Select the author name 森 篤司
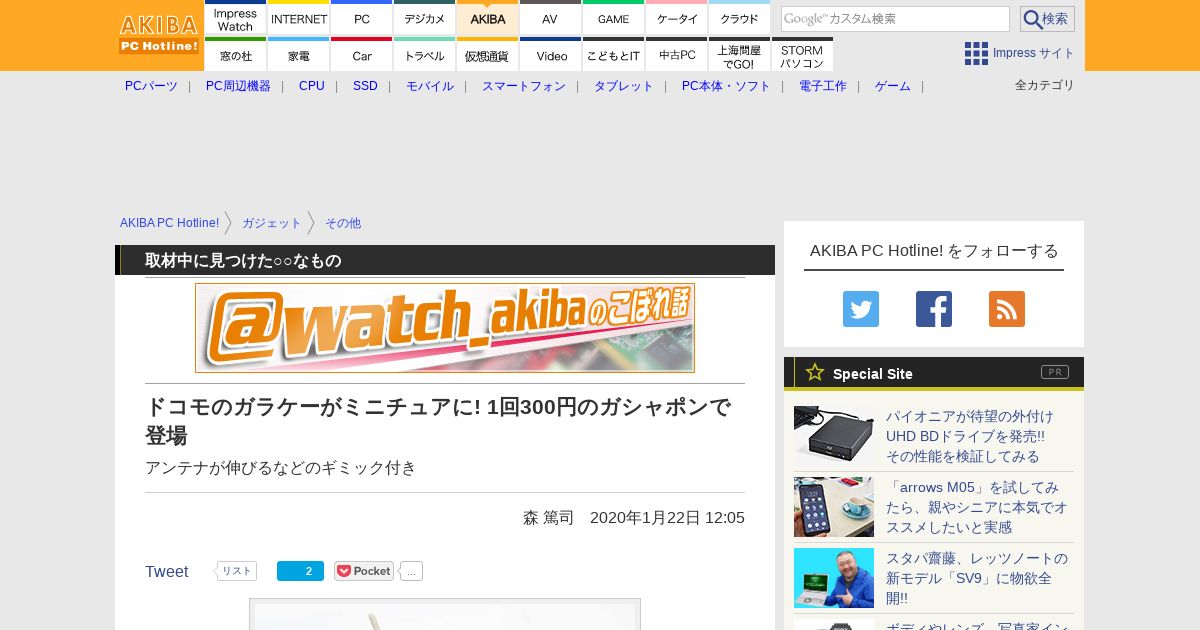Screen dimensions: 1200x630 point(548,518)
